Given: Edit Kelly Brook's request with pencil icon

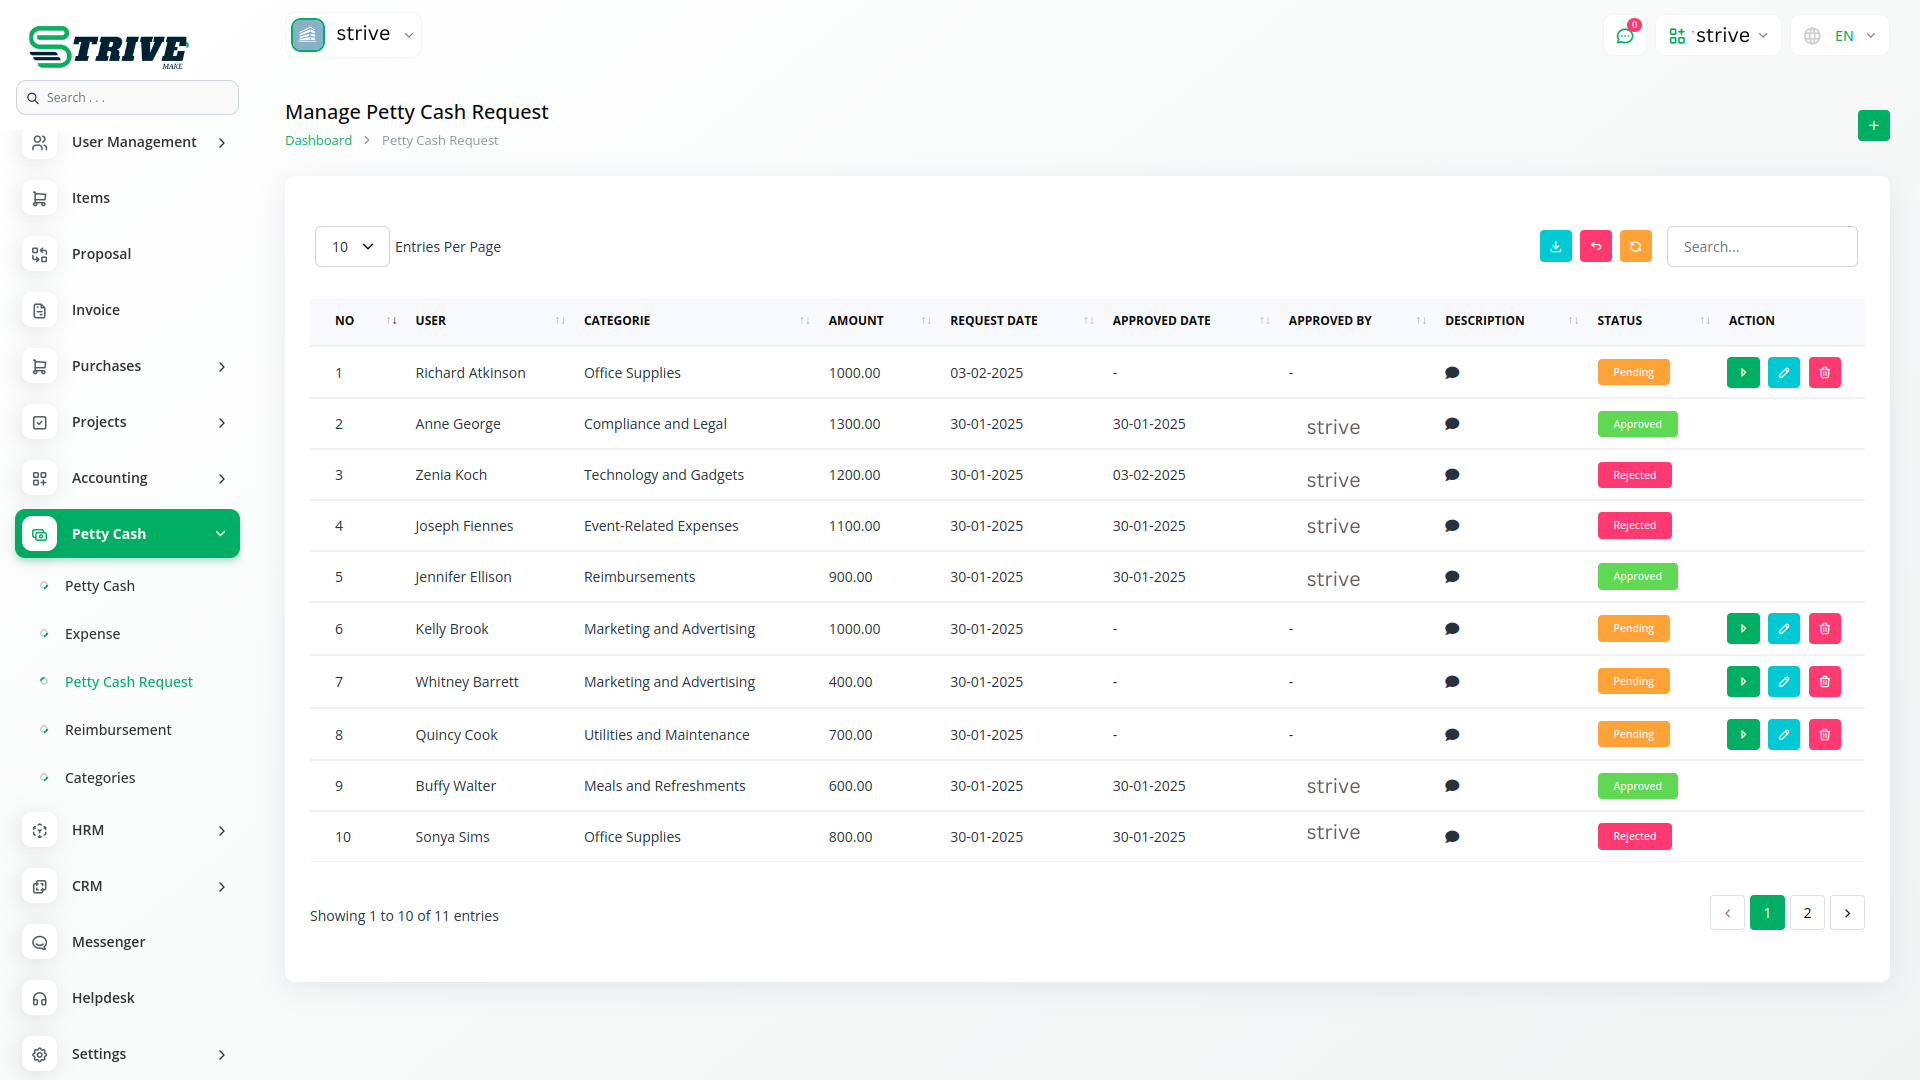Looking at the screenshot, I should click(1783, 628).
